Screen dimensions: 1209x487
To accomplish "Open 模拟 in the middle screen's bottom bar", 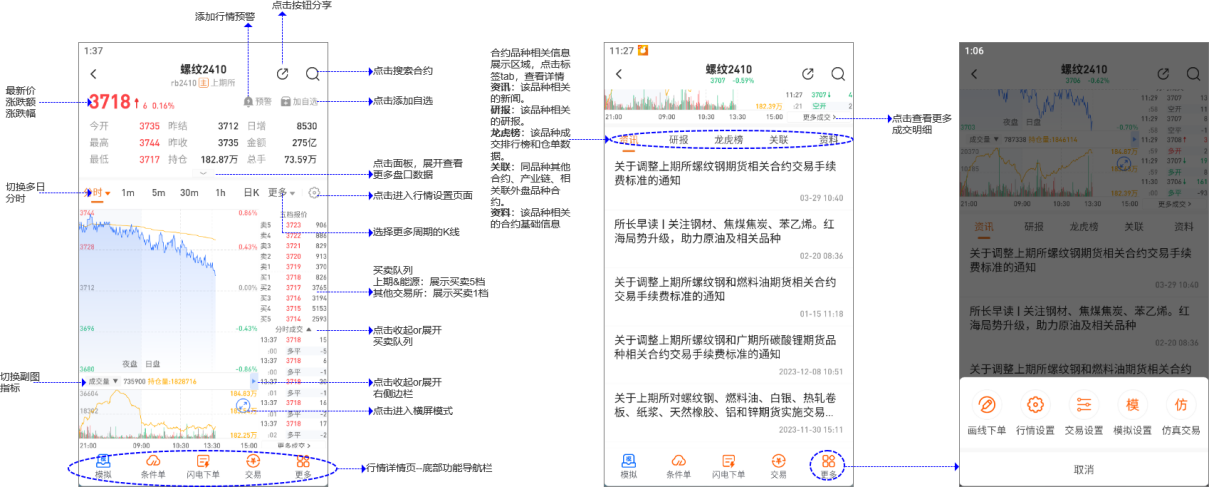I will pos(628,466).
